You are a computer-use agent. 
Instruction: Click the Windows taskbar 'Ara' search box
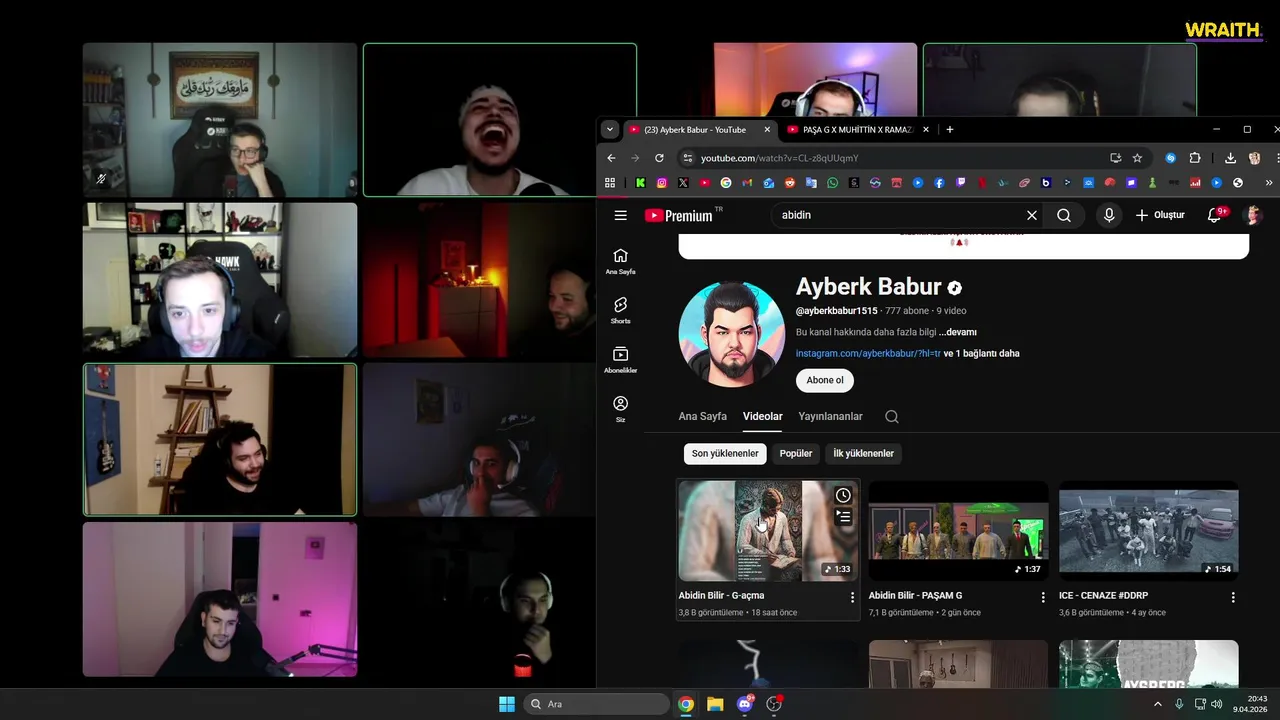pyautogui.click(x=597, y=704)
